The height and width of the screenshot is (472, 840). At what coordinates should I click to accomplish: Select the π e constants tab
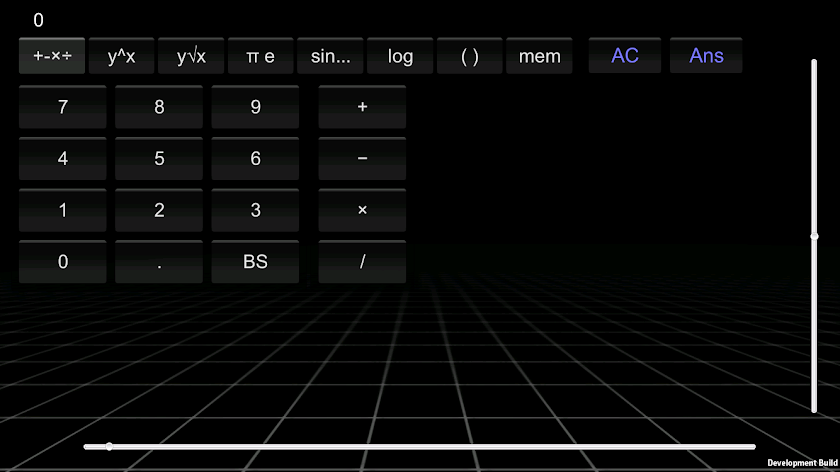click(x=260, y=56)
